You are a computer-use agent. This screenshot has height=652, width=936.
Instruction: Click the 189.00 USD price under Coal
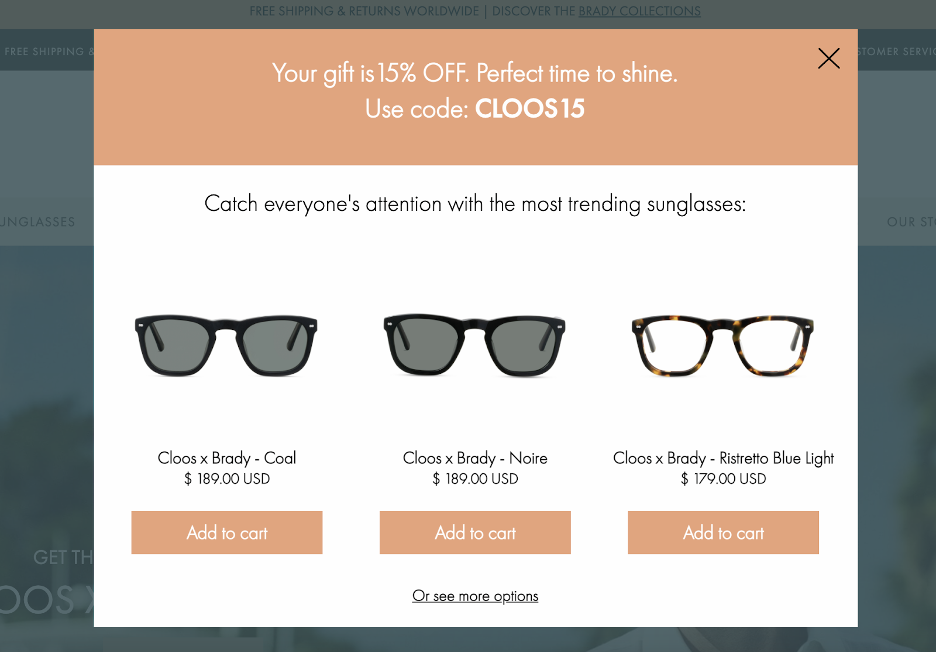coord(226,479)
